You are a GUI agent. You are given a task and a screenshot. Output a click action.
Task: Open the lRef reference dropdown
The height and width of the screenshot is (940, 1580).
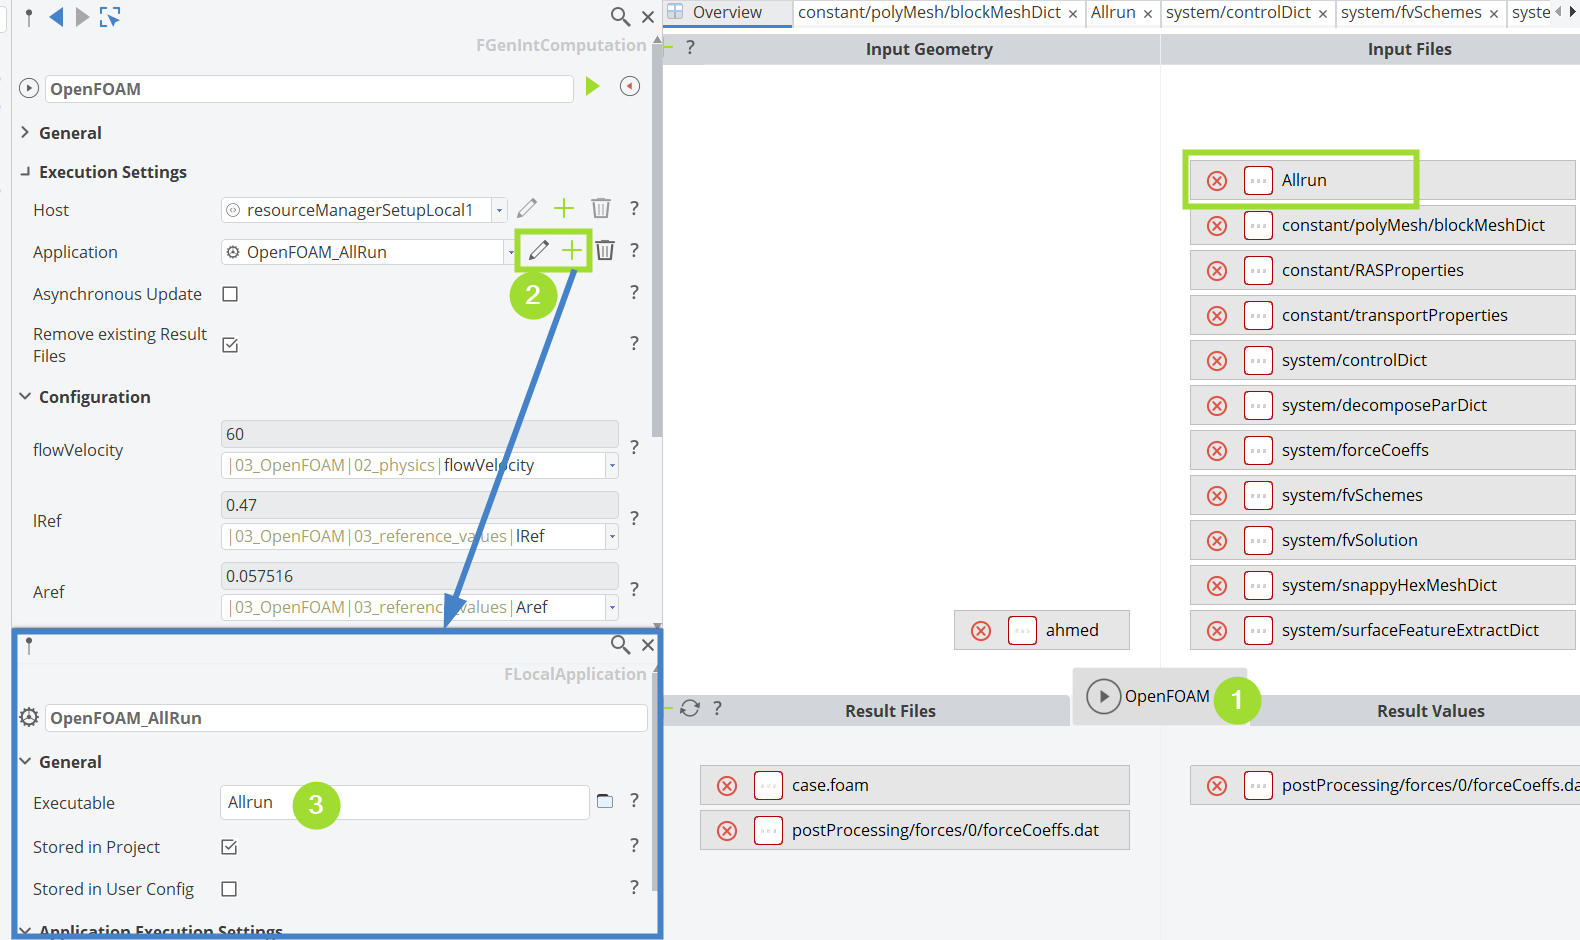click(x=612, y=536)
